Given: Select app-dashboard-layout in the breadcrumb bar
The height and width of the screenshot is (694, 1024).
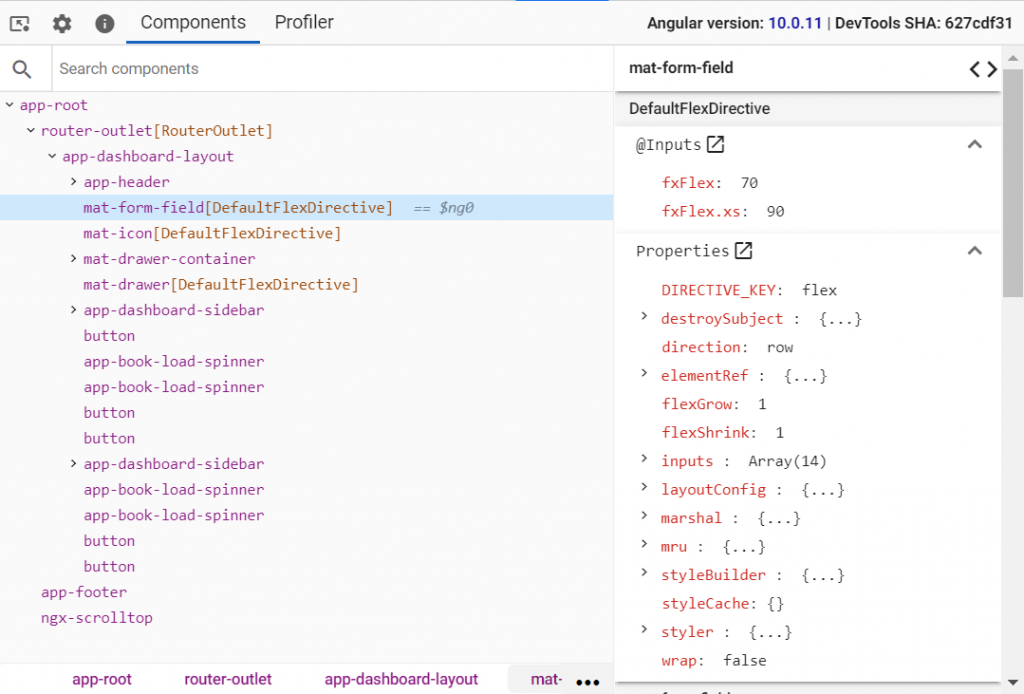Looking at the screenshot, I should (x=401, y=679).
